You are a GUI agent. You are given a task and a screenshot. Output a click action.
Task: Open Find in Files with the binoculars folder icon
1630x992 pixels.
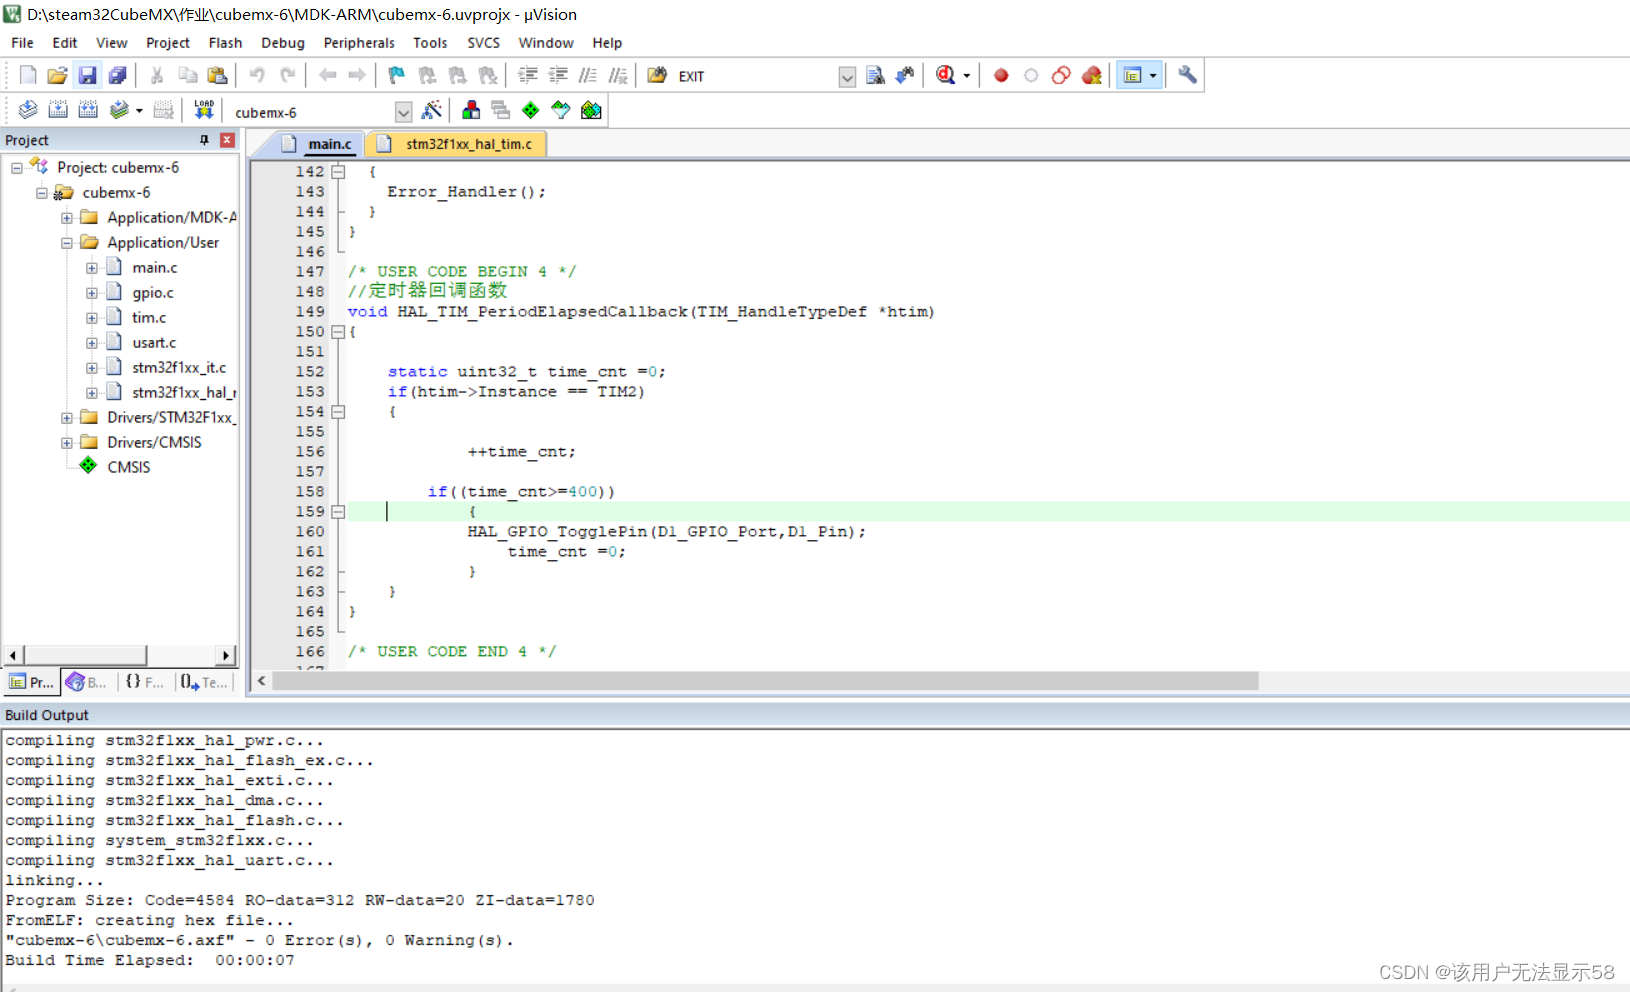click(657, 75)
